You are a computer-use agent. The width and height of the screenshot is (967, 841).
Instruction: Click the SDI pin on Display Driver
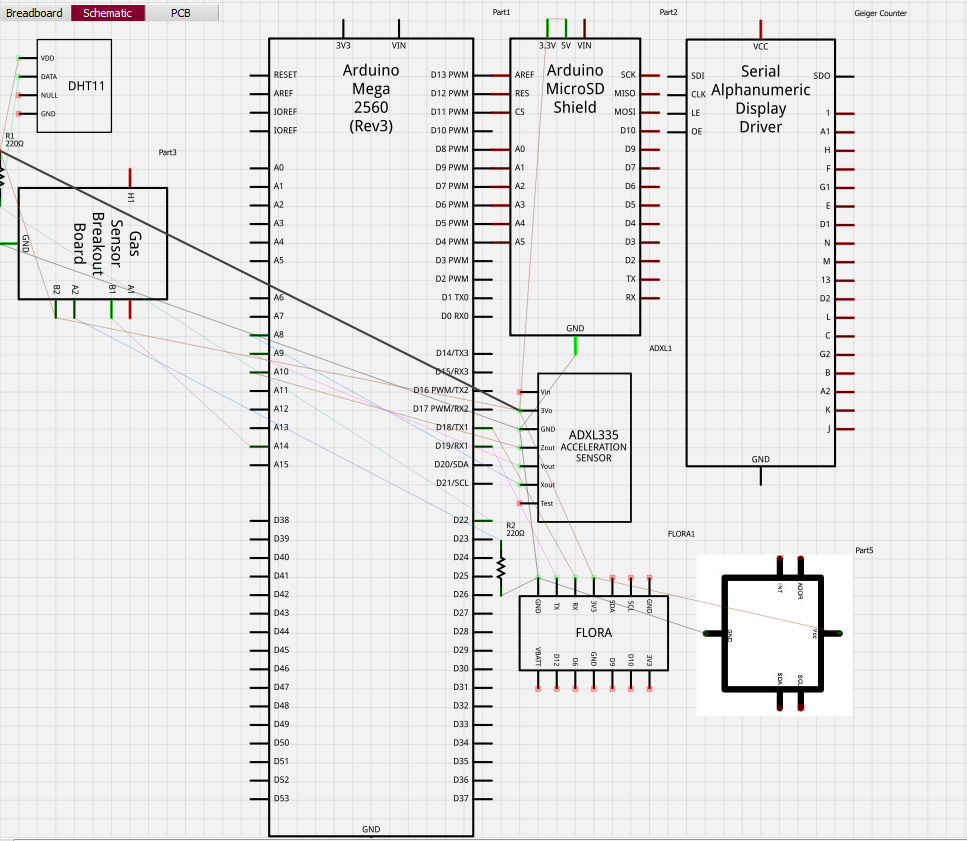[x=677, y=76]
